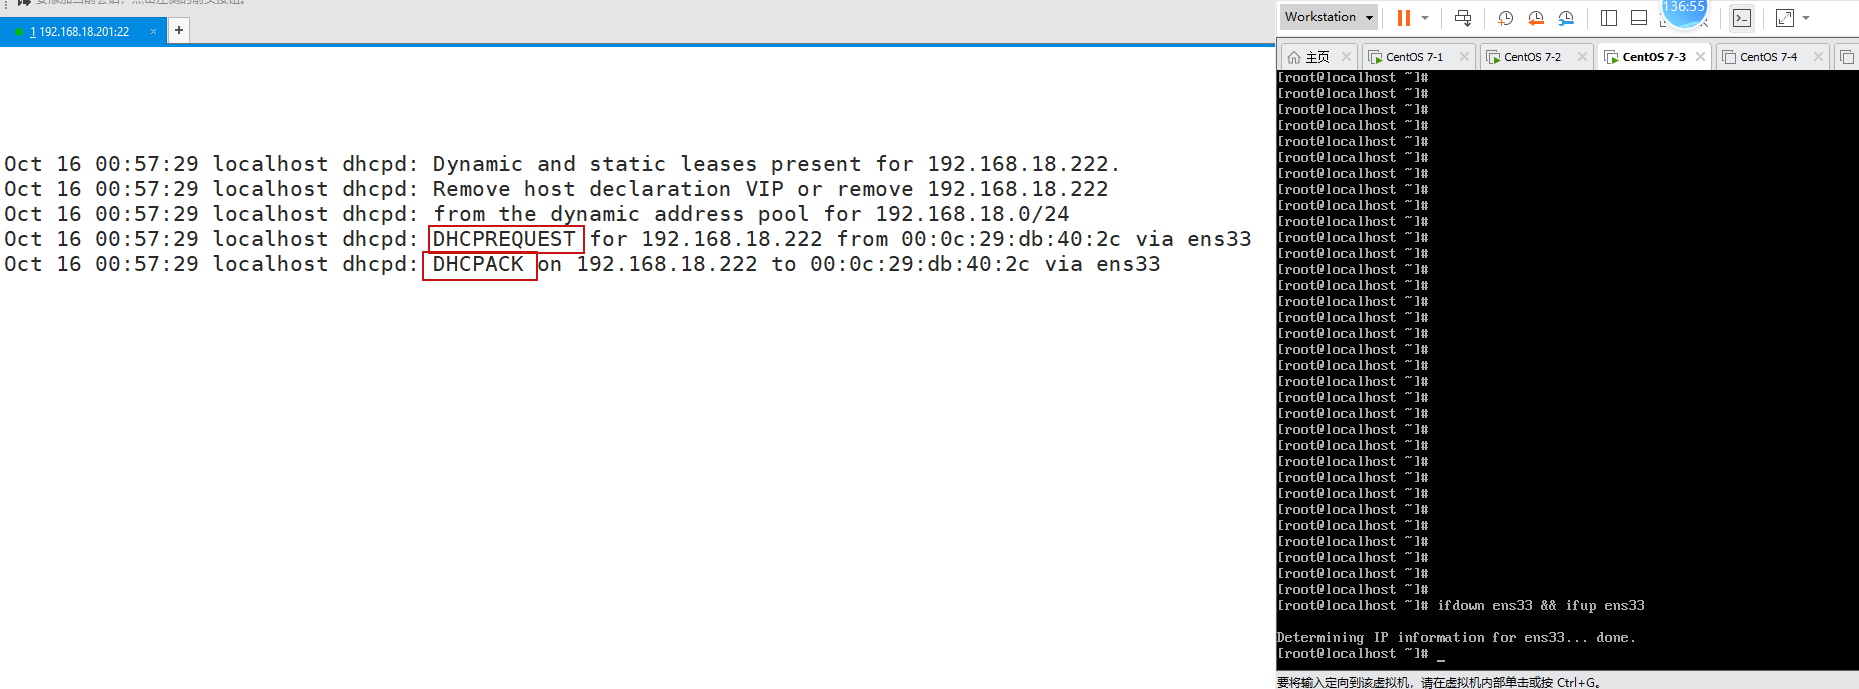Open the Workstation dropdown menu
Screen dimensions: 1859x689
coord(1328,17)
